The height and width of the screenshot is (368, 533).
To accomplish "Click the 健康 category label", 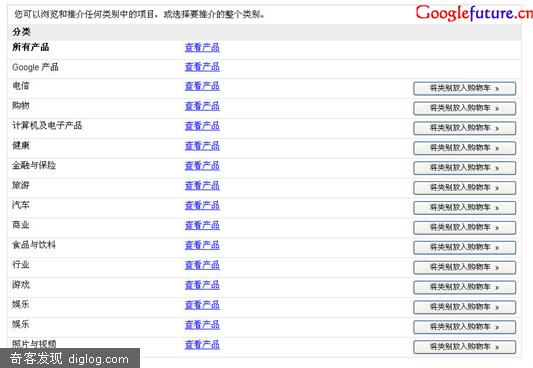I will (x=21, y=145).
